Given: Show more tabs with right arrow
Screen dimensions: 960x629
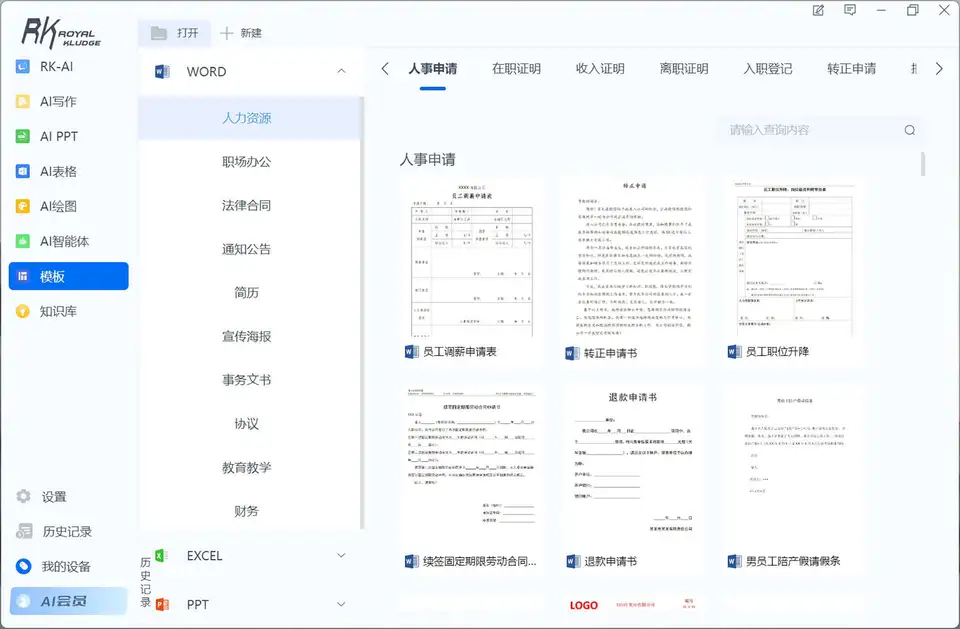Looking at the screenshot, I should pos(939,69).
